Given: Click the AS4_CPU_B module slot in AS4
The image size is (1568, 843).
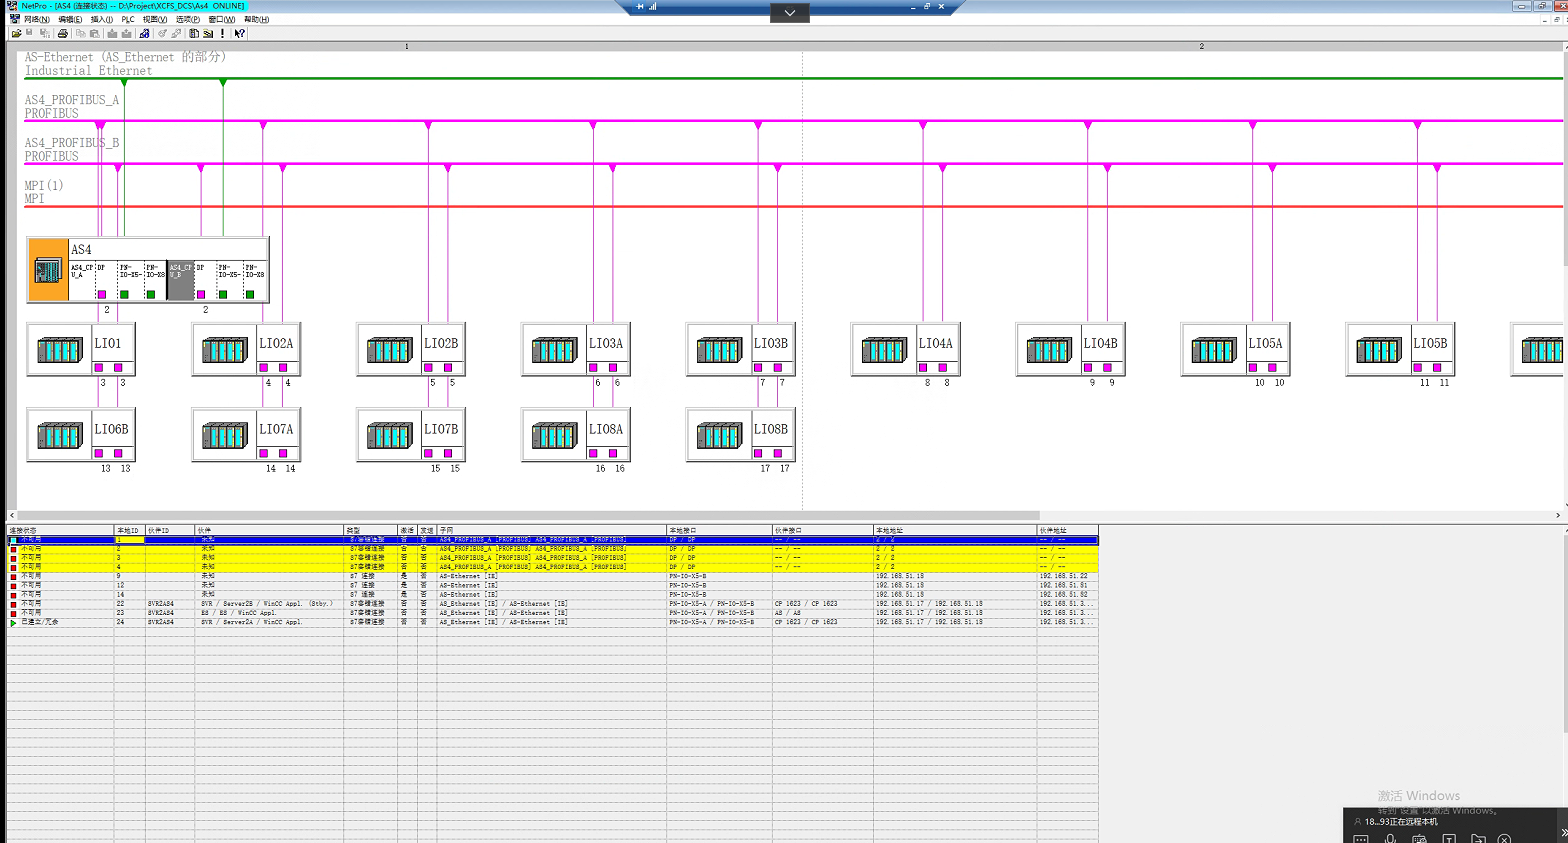Looking at the screenshot, I should click(180, 281).
